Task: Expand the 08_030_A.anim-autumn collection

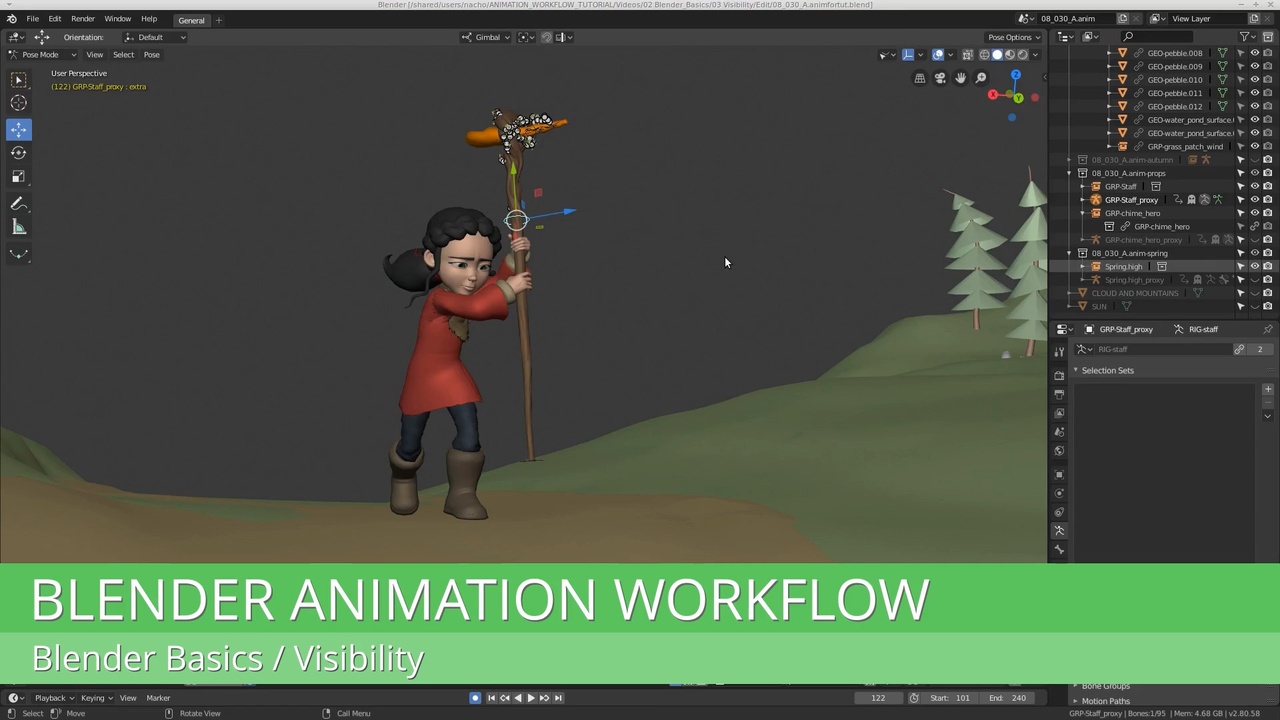Action: click(1069, 160)
